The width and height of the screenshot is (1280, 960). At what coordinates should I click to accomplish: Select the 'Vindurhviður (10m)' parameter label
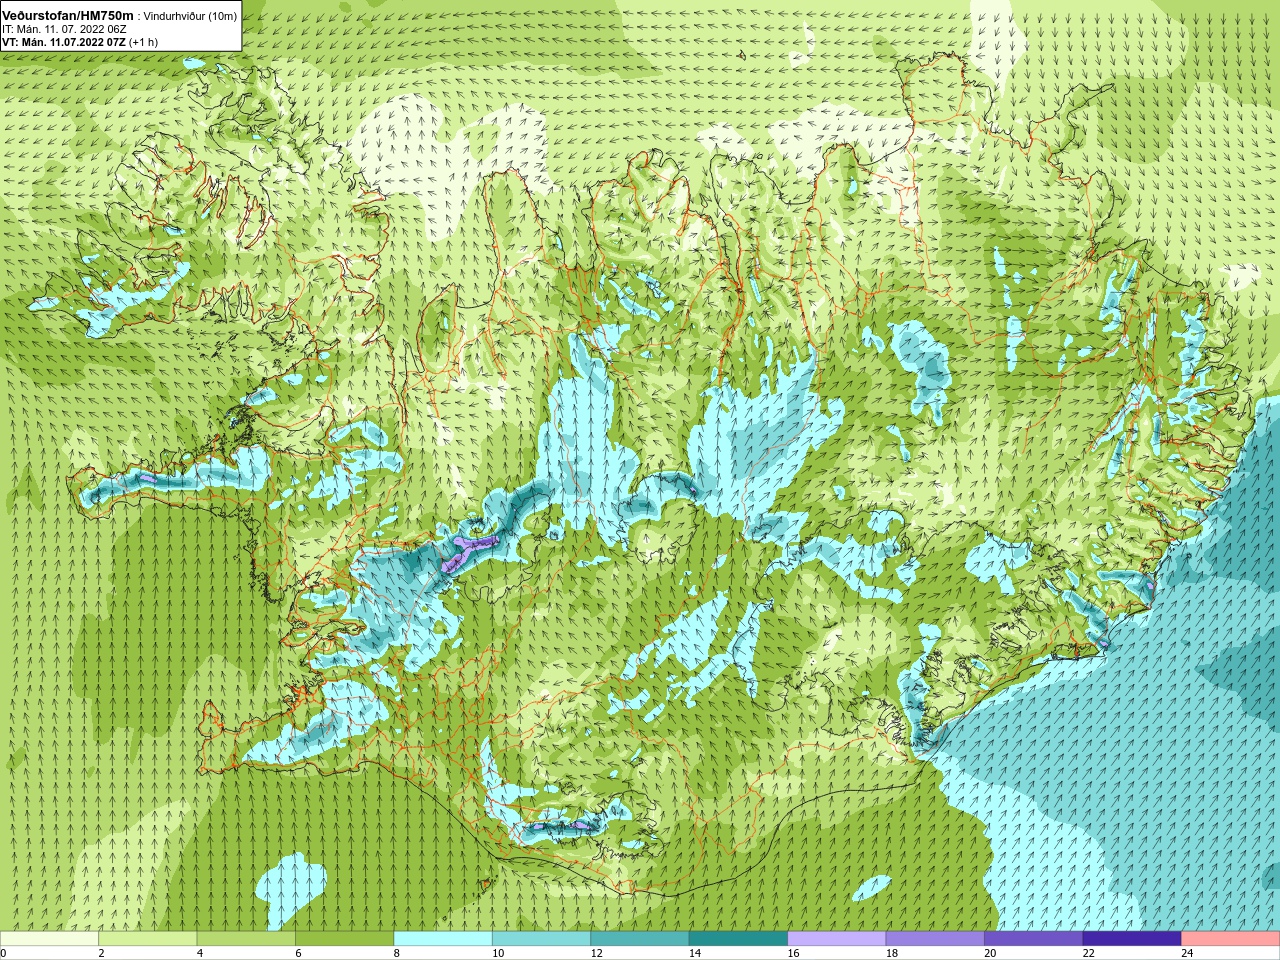tap(191, 17)
